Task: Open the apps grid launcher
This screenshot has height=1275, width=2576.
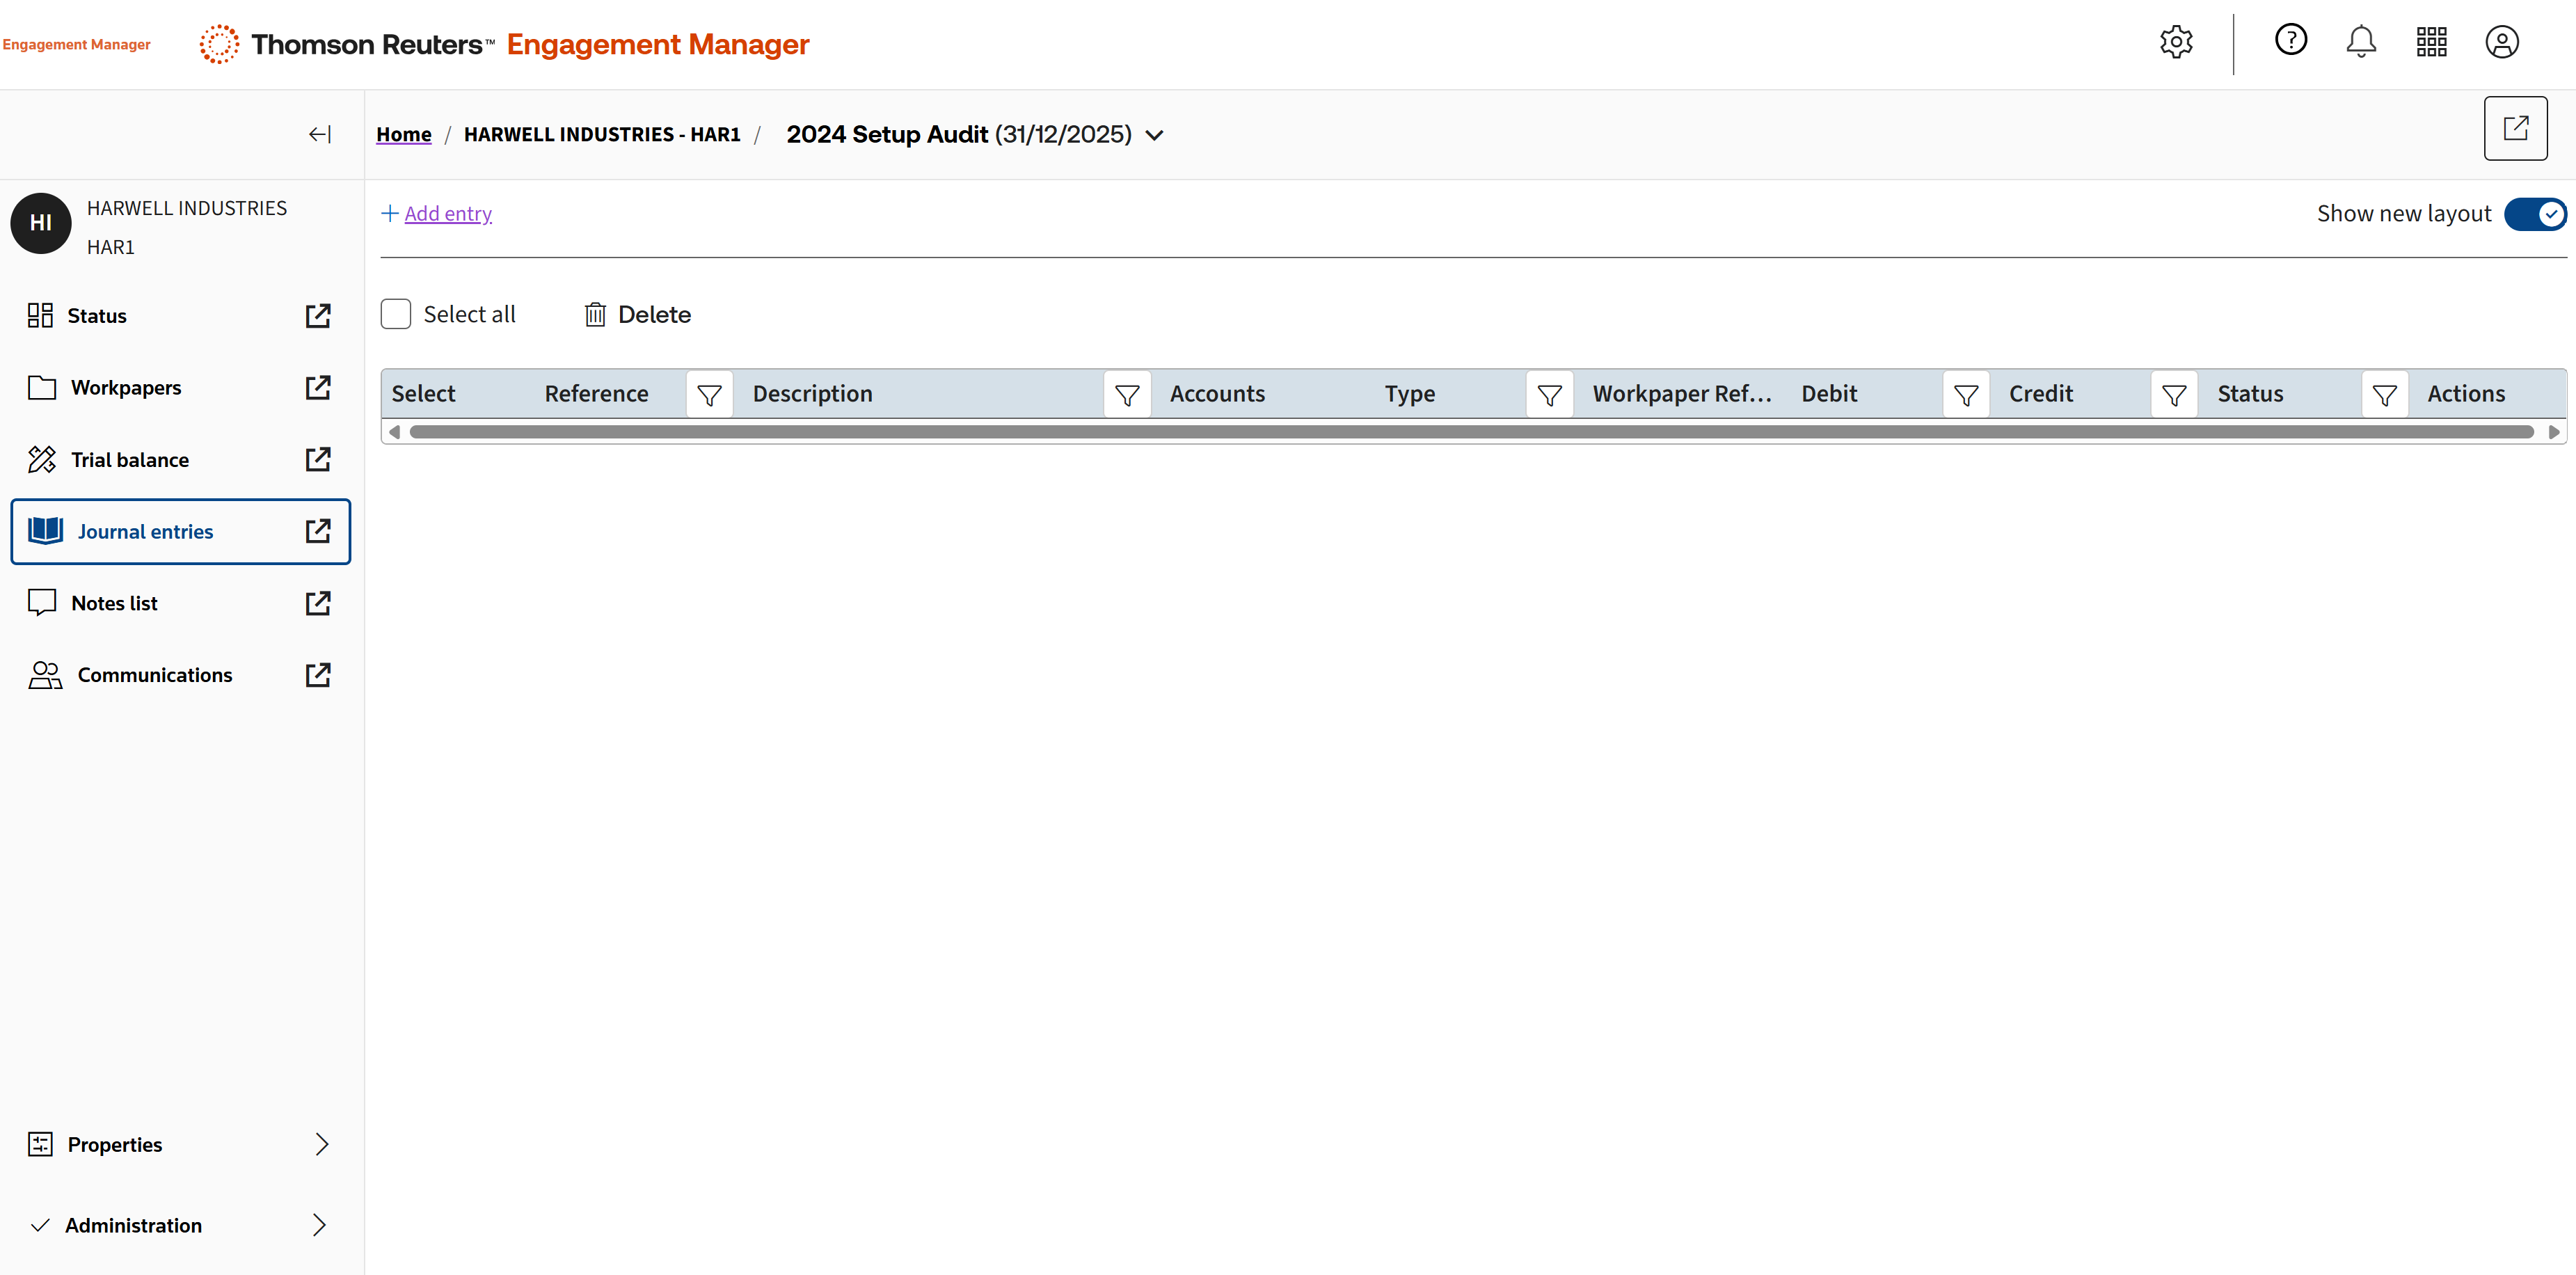Action: click(2431, 42)
